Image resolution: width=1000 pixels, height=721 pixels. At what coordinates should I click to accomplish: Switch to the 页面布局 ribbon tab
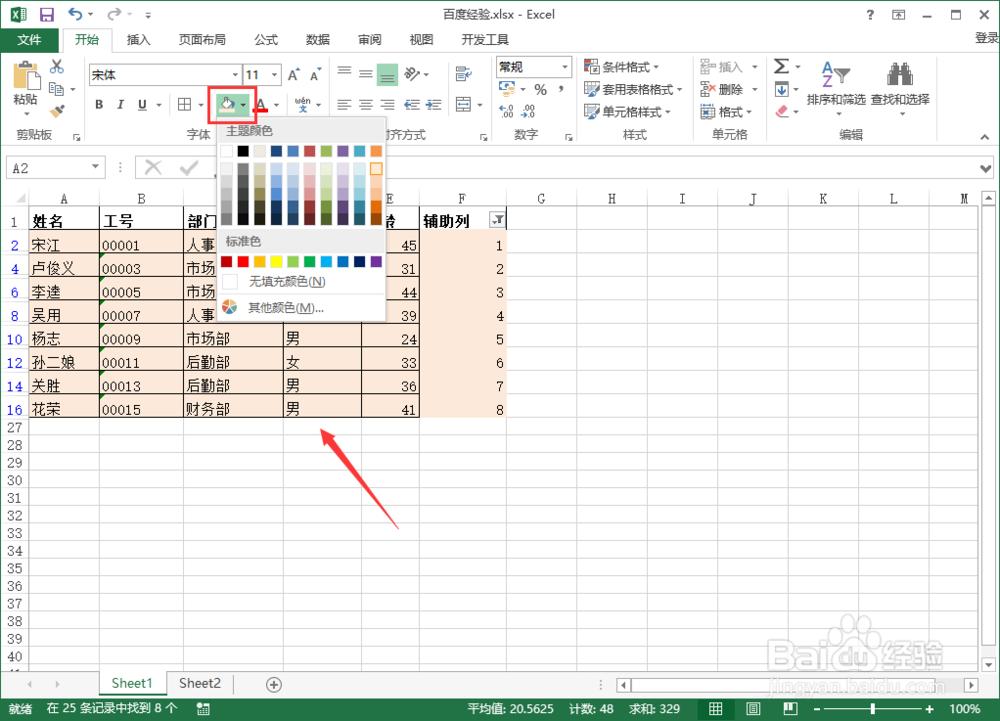[202, 40]
